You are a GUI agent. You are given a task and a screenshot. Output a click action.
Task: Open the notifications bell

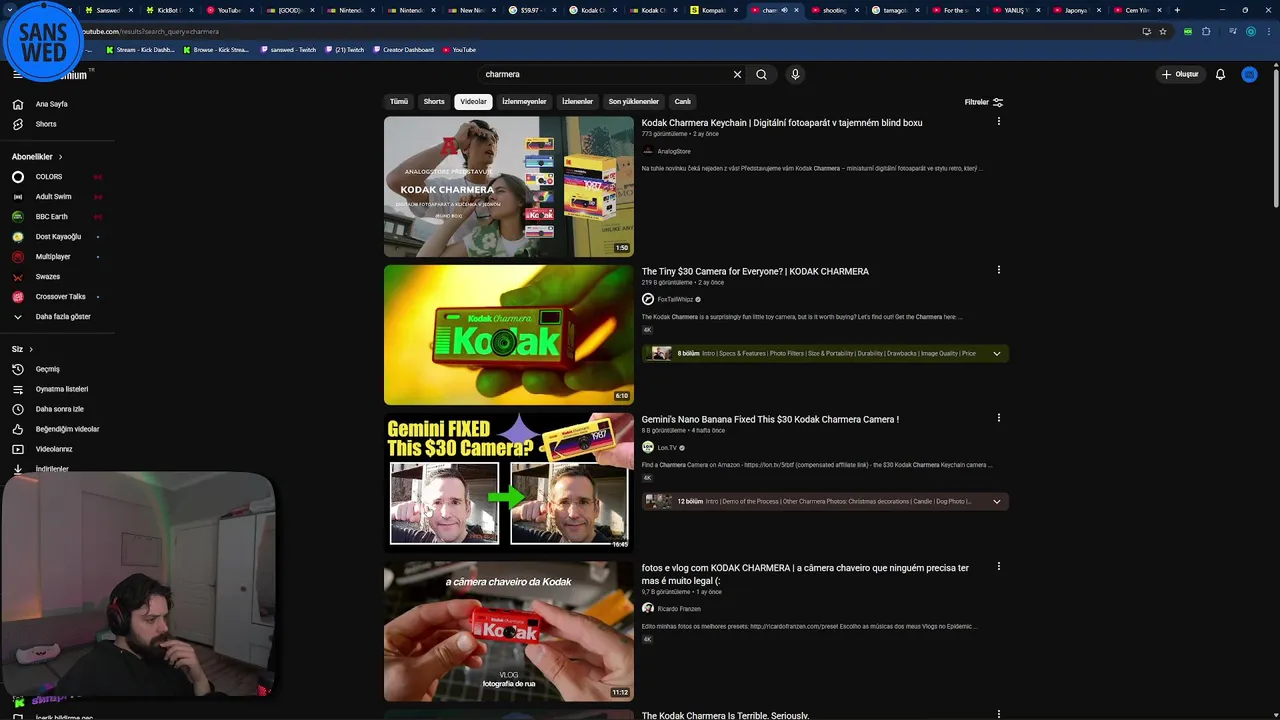(1220, 74)
